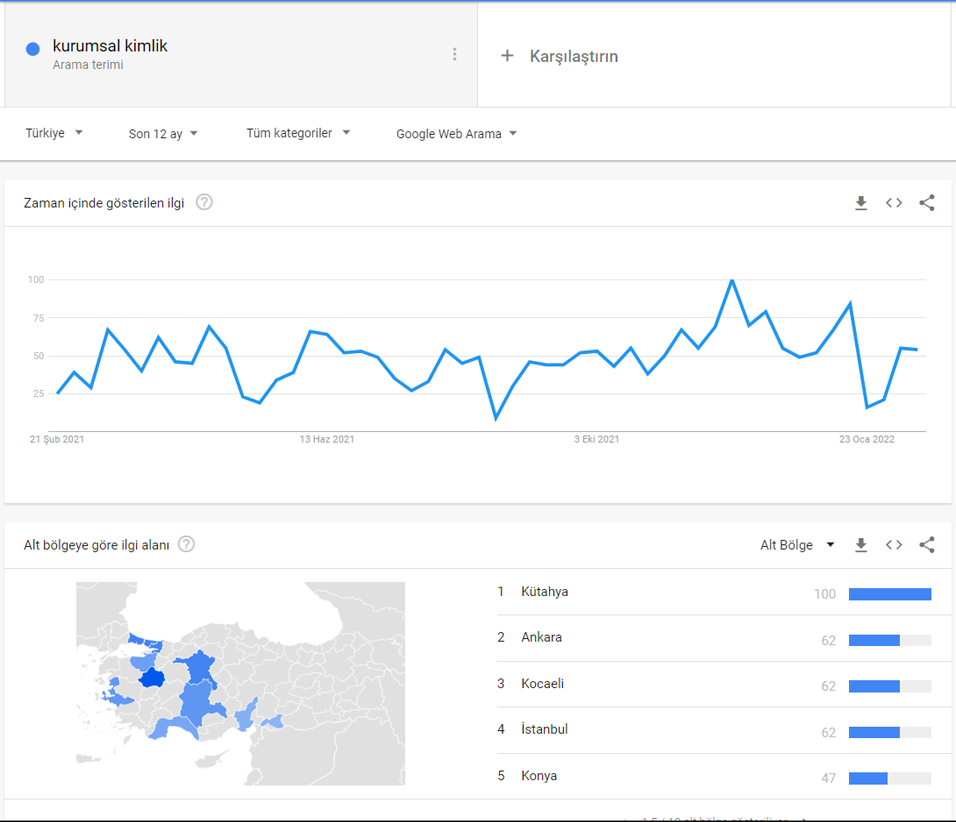The image size is (956, 822).
Task: Download the subregion interest data
Action: [861, 545]
